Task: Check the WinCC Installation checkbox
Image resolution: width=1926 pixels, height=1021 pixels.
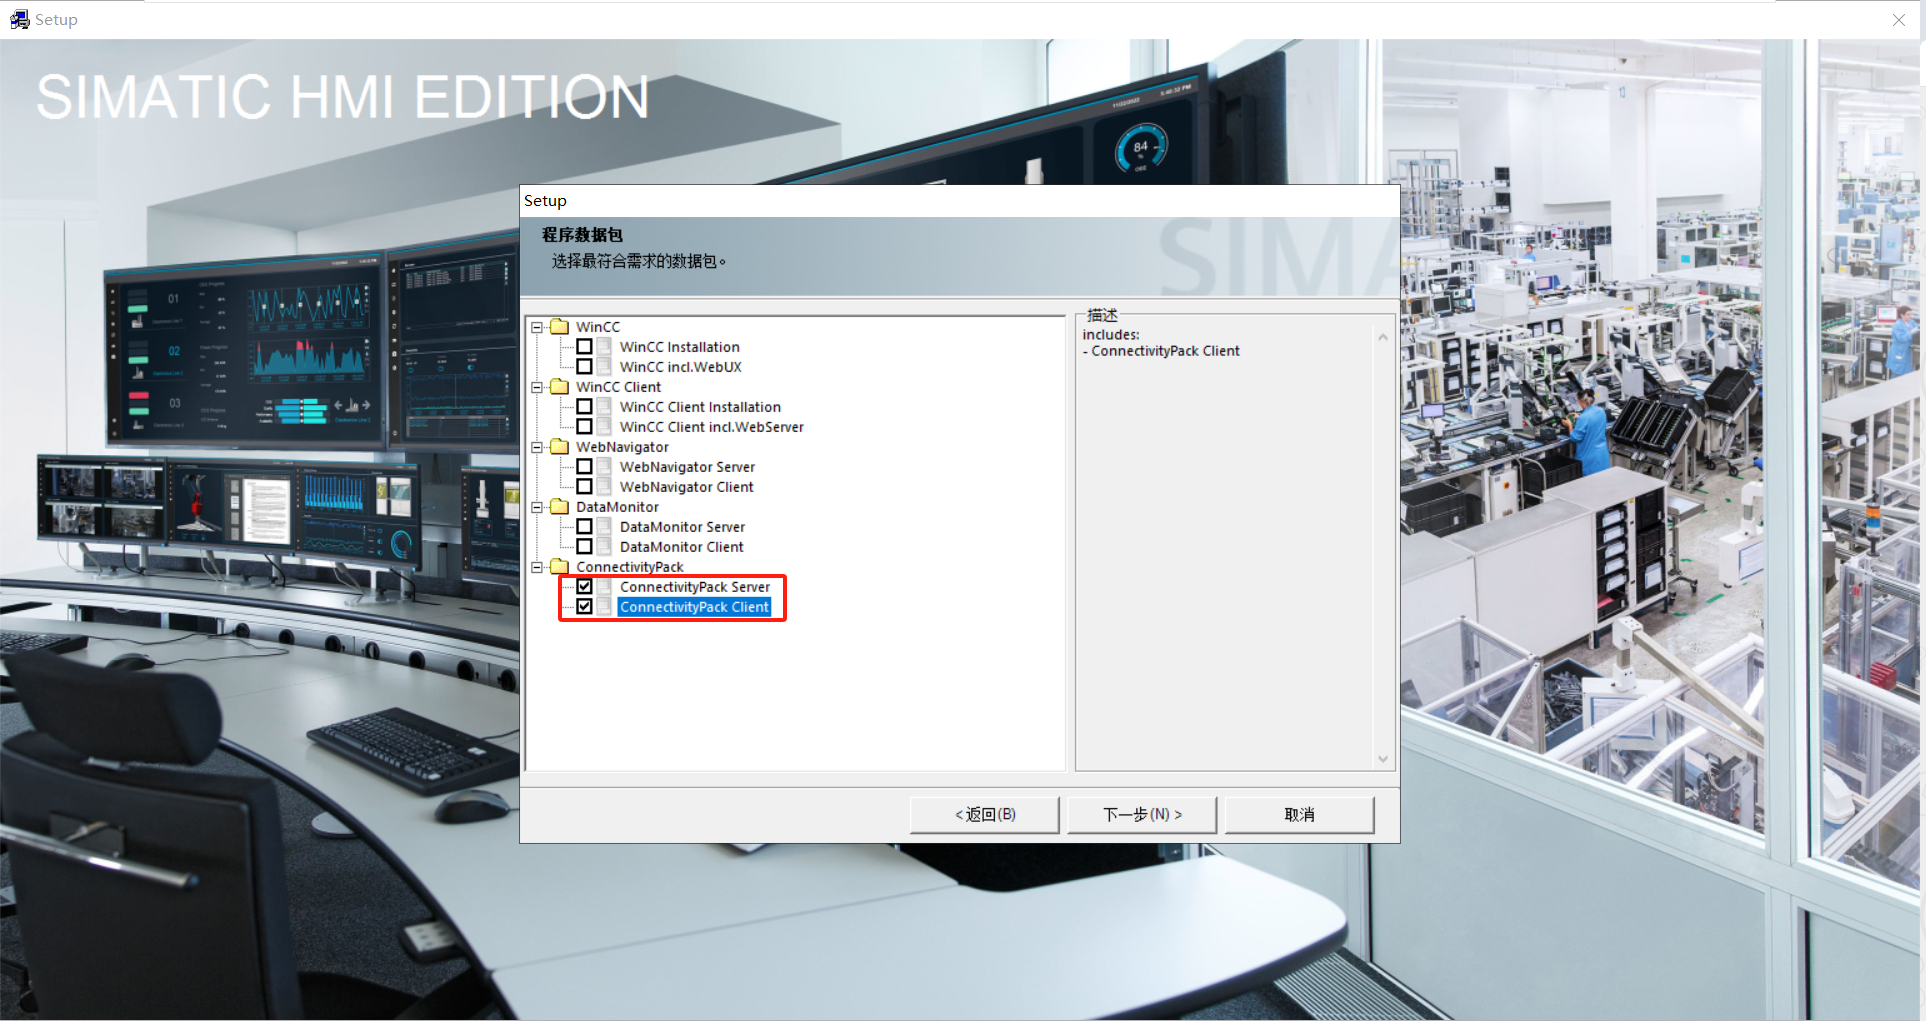Action: [x=584, y=347]
